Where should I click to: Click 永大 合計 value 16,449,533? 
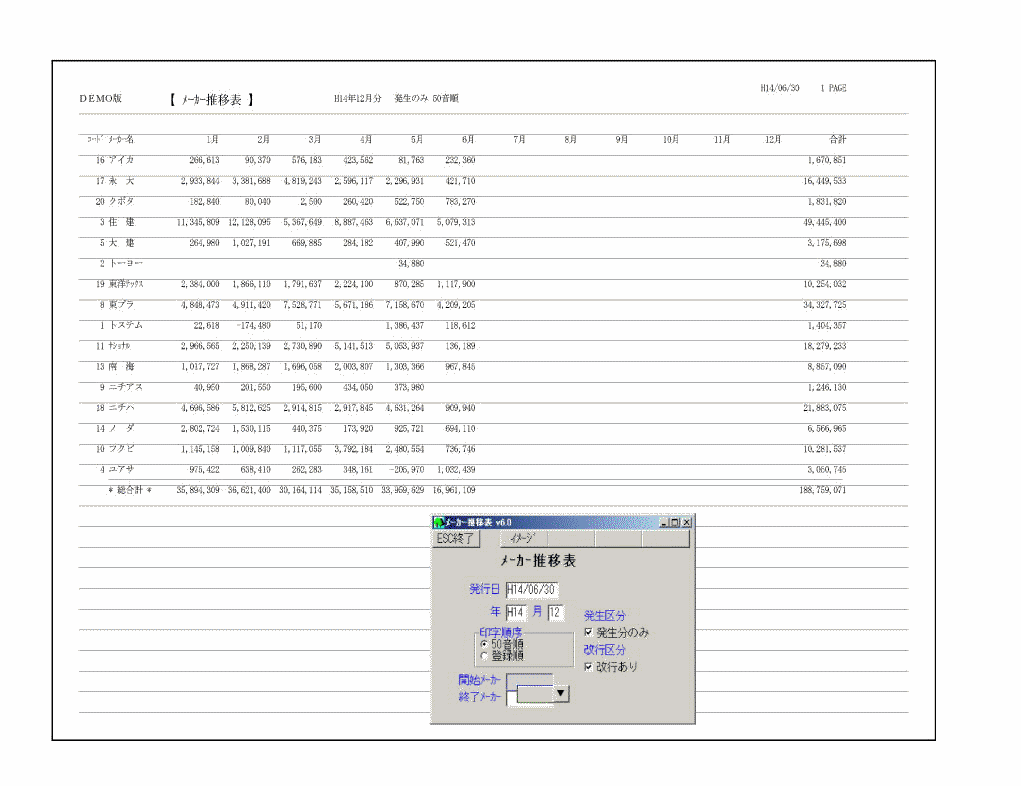[x=825, y=180]
